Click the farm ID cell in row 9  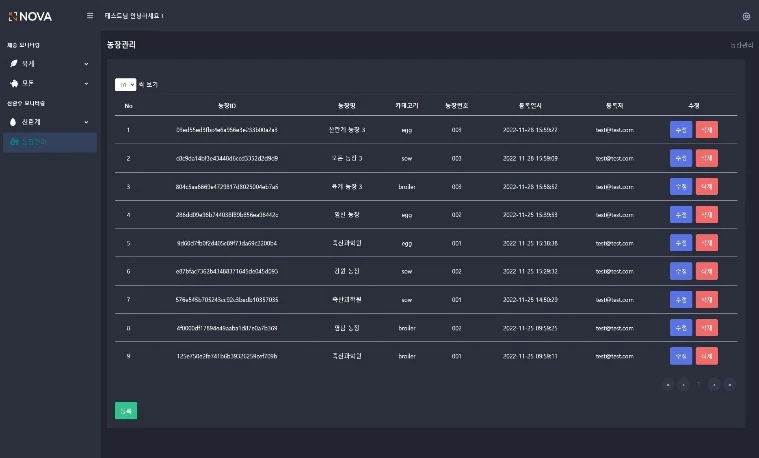[227, 356]
